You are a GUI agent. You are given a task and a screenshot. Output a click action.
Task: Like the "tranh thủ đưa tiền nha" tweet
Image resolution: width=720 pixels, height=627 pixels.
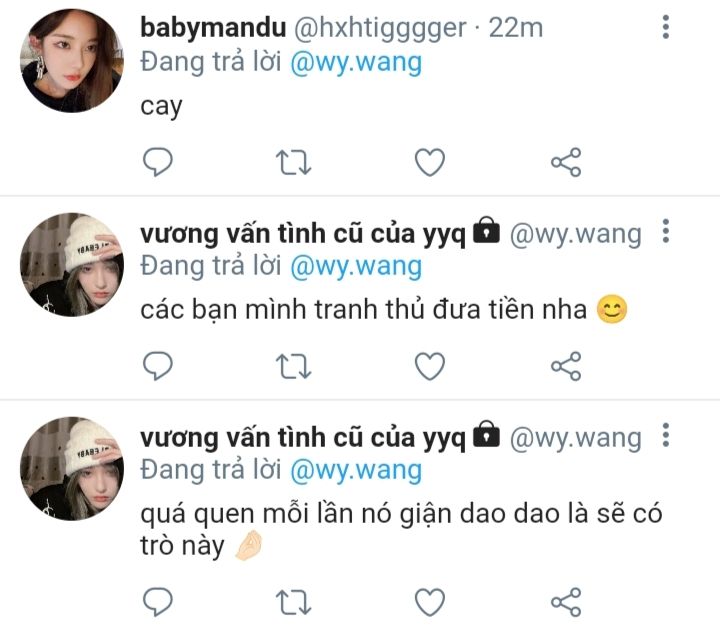click(x=430, y=366)
